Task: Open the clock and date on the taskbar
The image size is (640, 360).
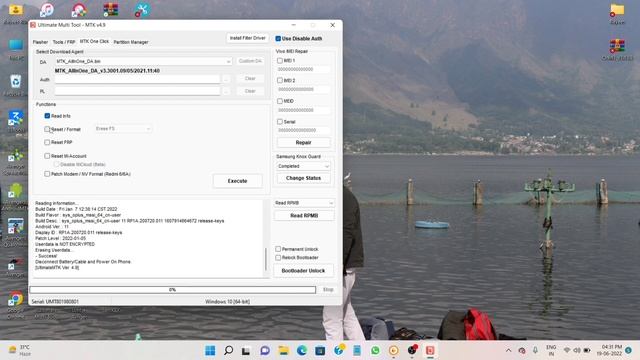Action: pyautogui.click(x=609, y=350)
